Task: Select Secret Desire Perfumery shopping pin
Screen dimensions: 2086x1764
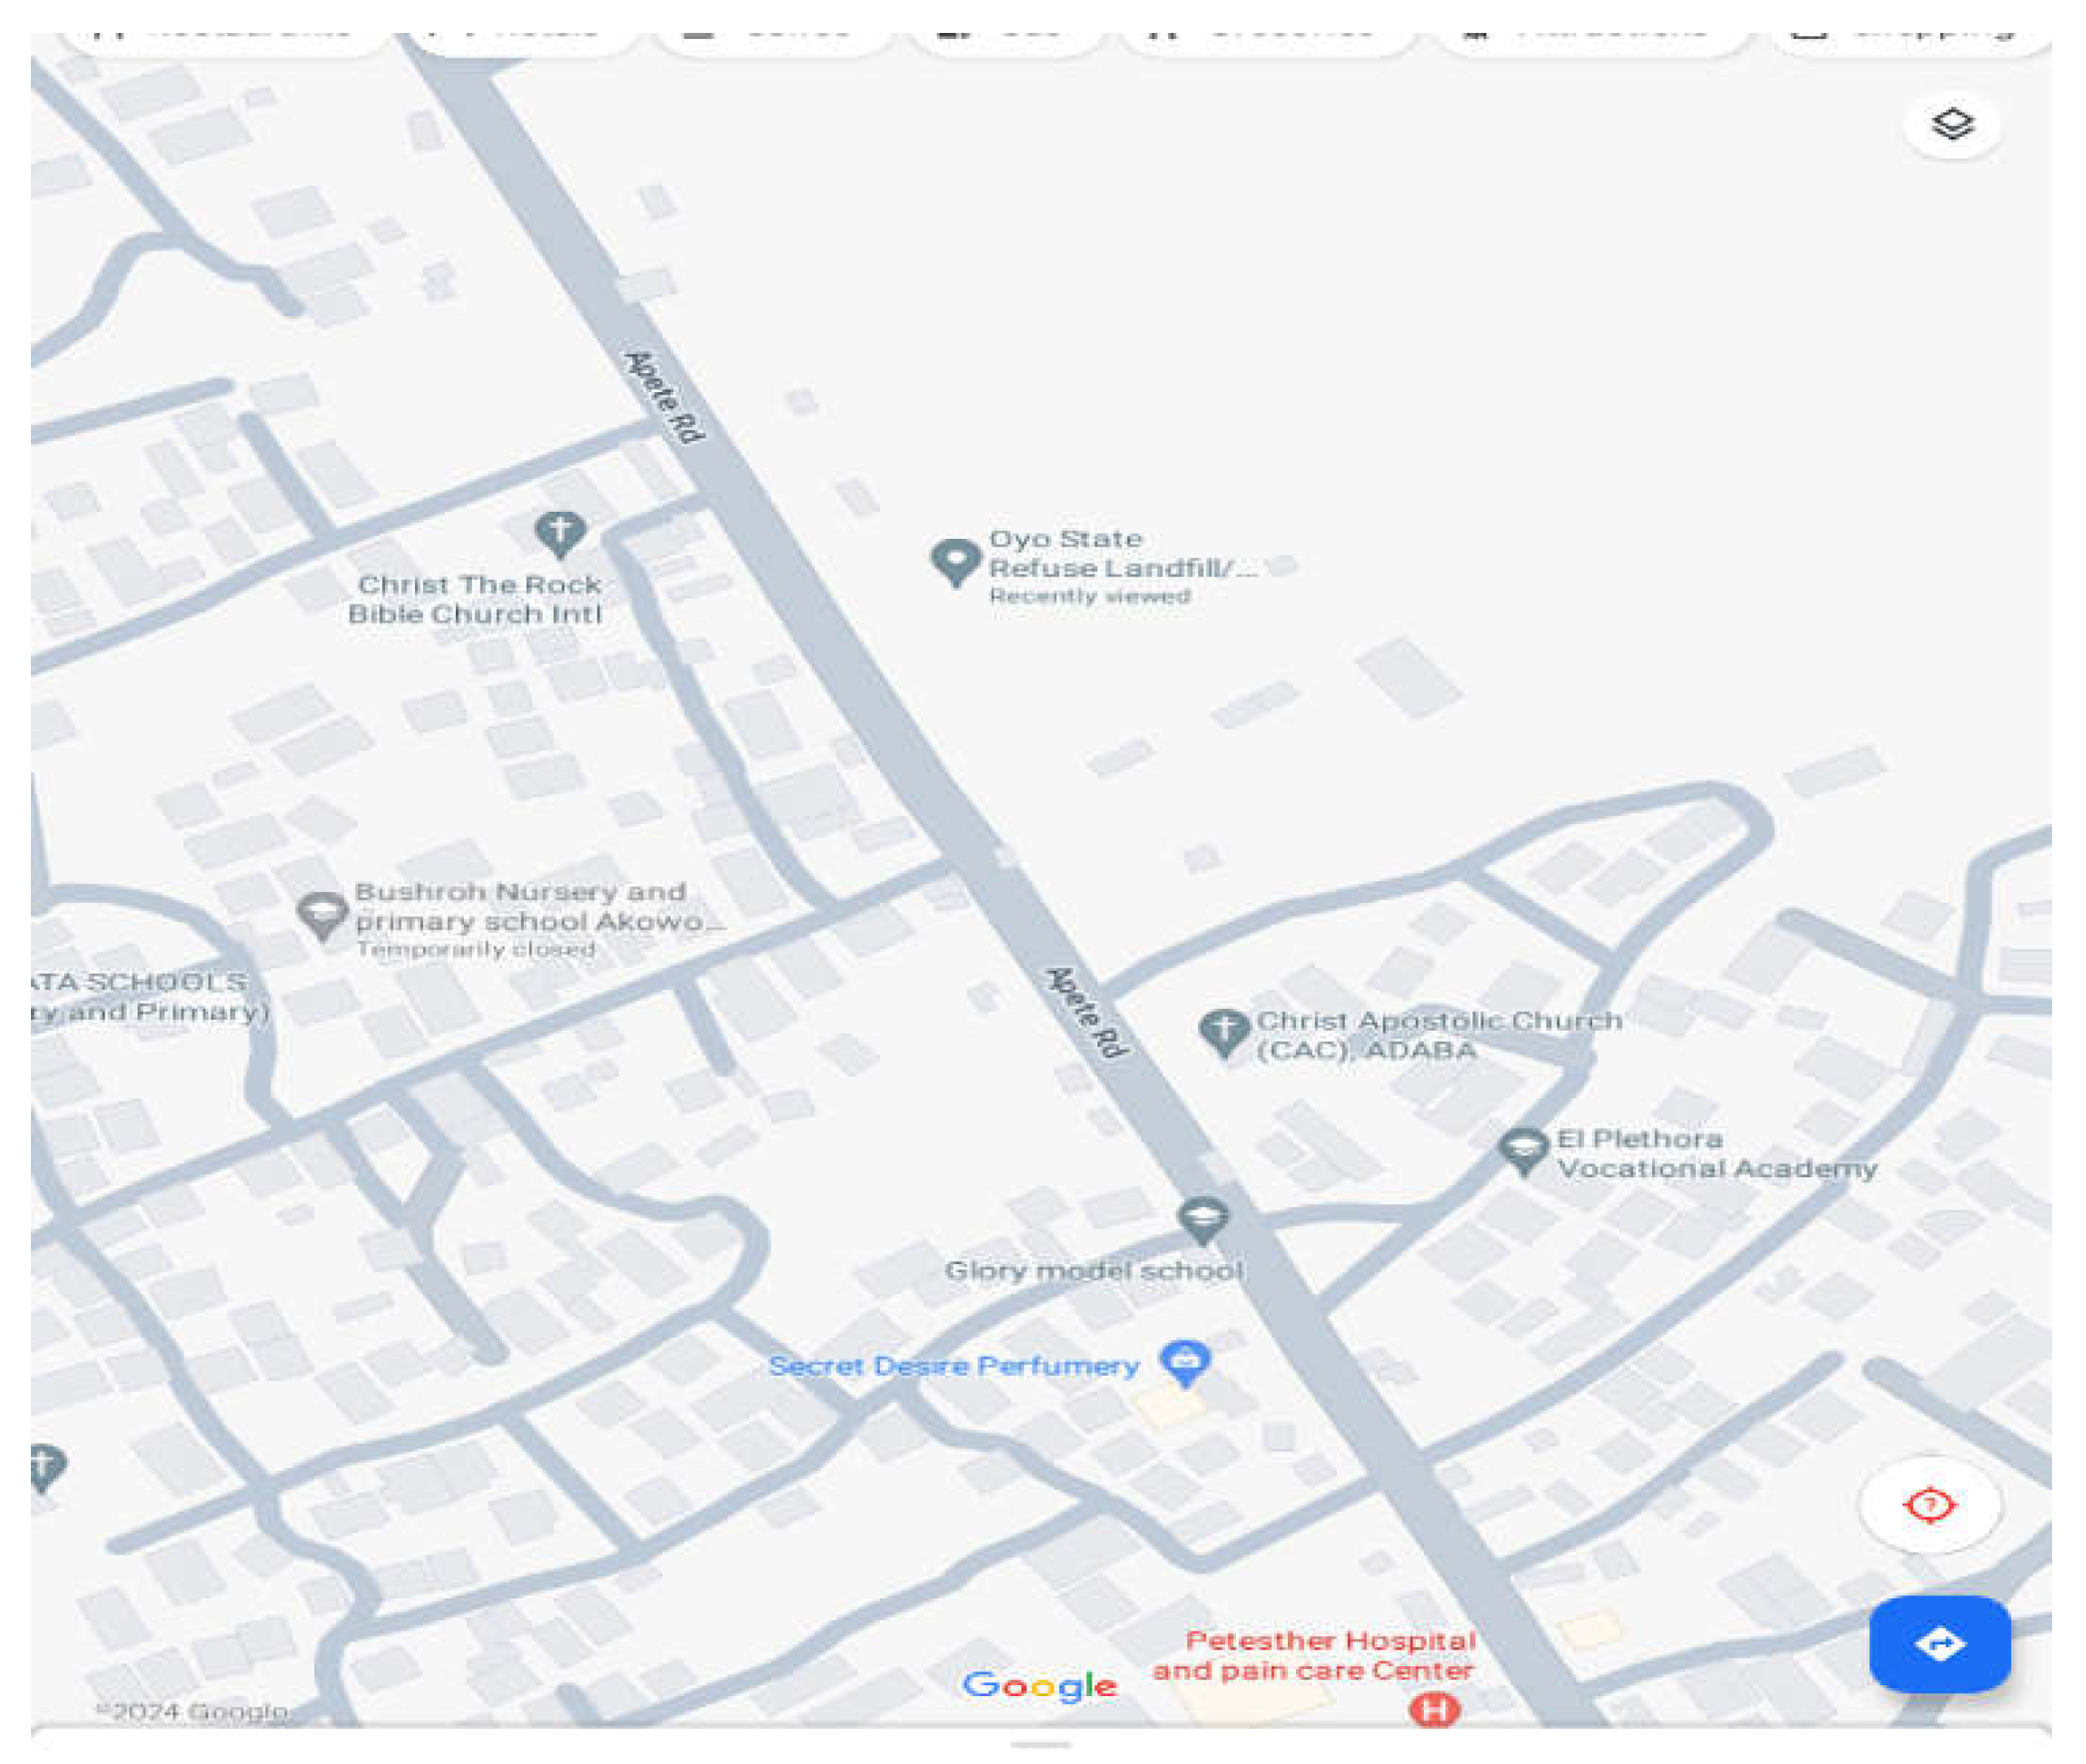Action: click(1185, 1362)
